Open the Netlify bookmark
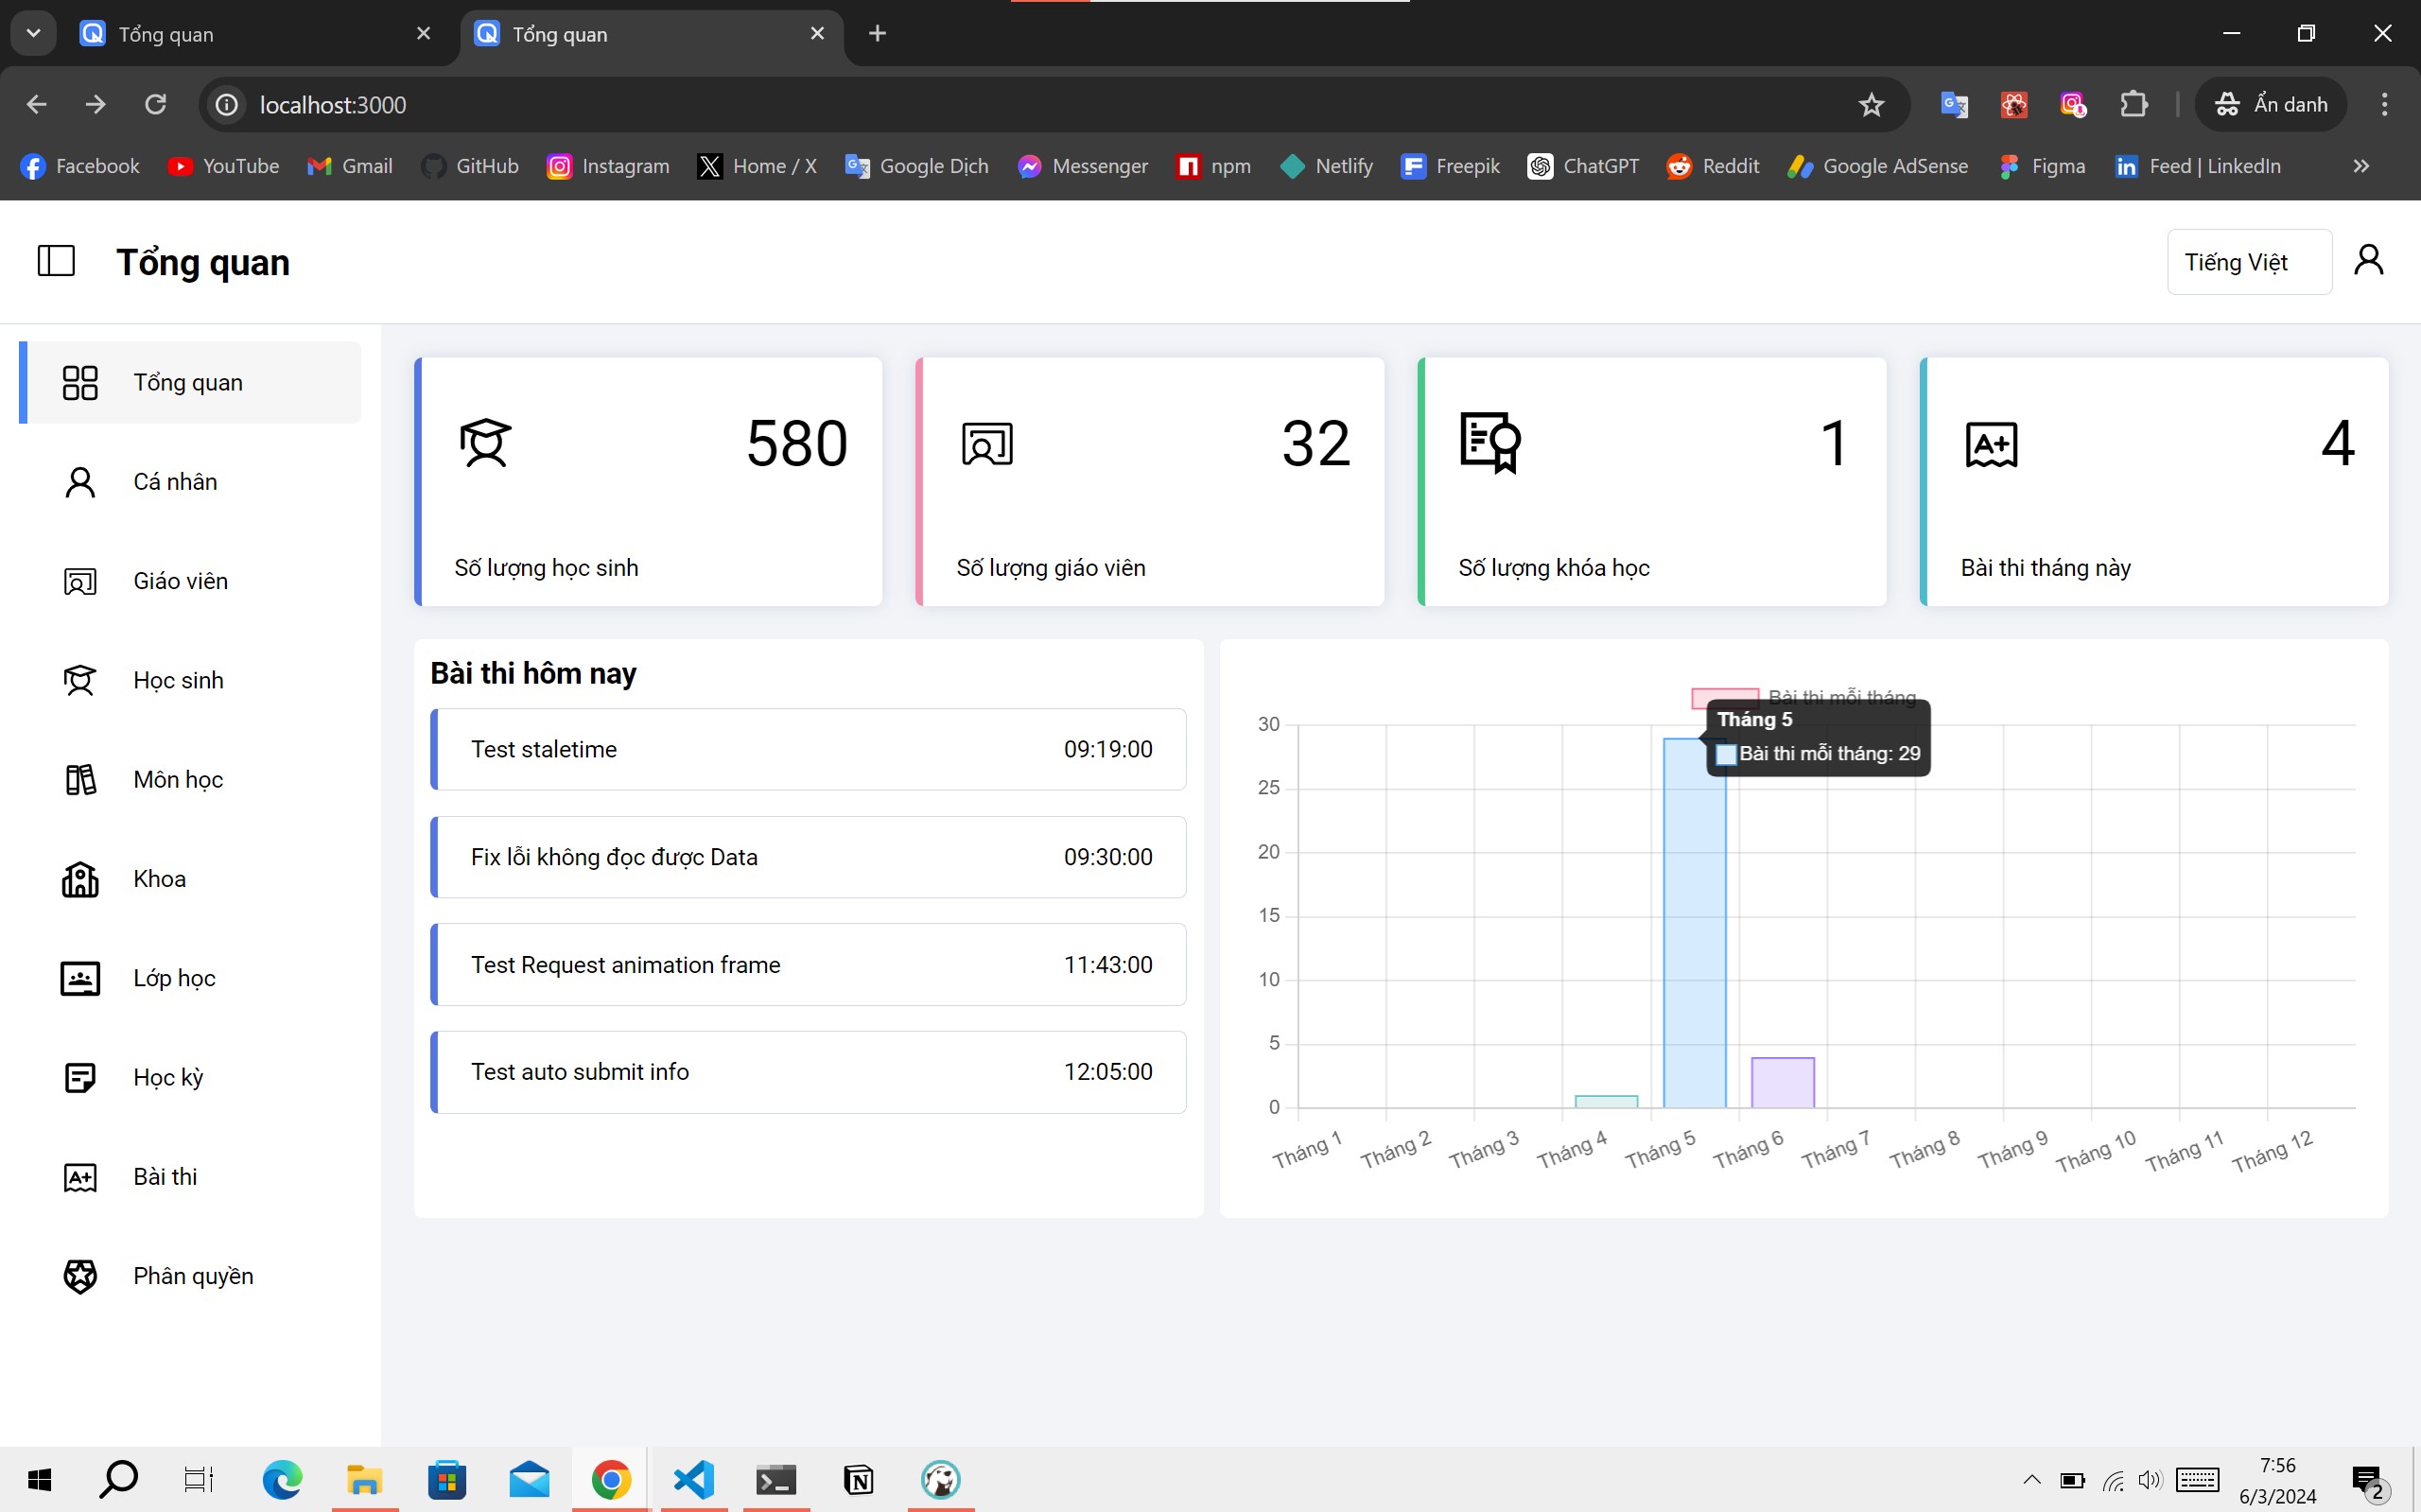Screen dimensions: 2421x1512 click(1327, 166)
